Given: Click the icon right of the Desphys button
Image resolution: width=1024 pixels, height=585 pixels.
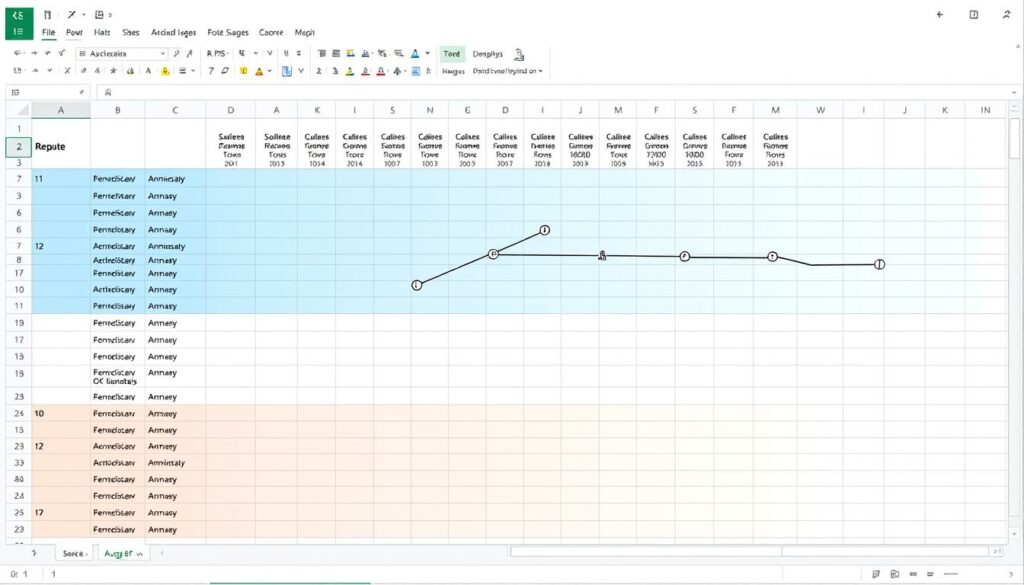Looking at the screenshot, I should coord(519,54).
